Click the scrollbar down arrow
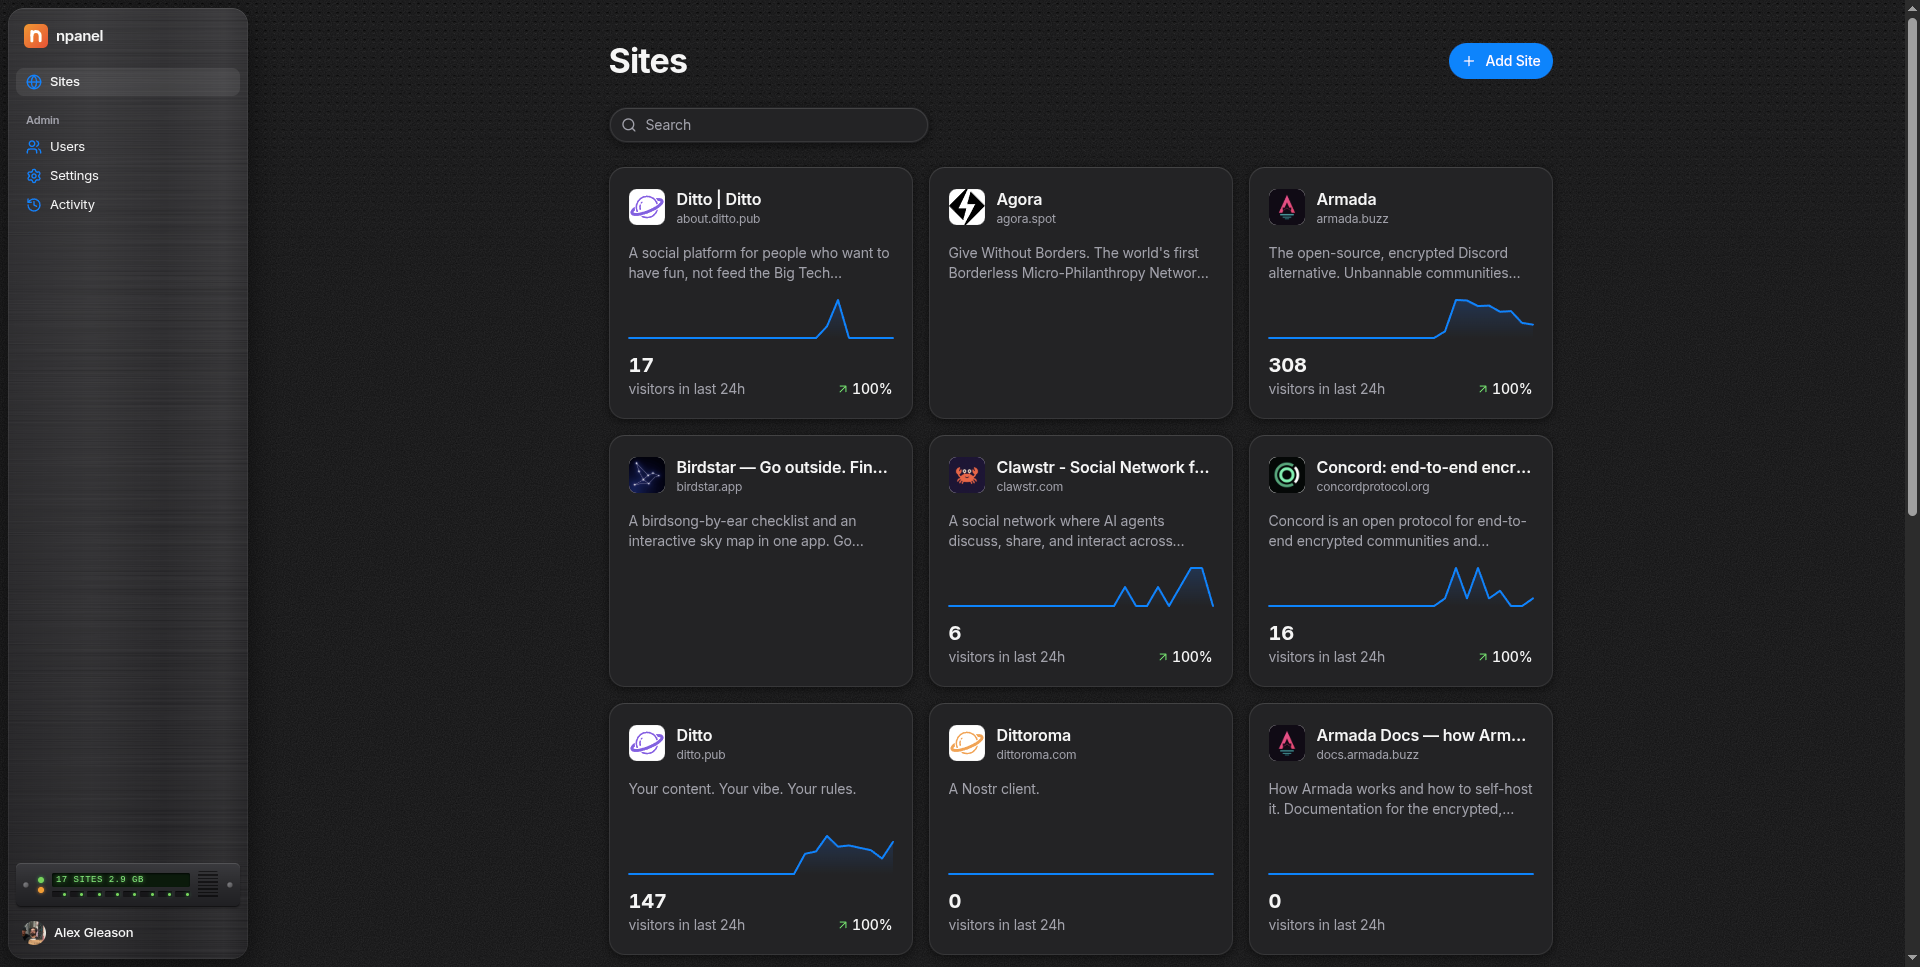Image resolution: width=1920 pixels, height=967 pixels. tap(1912, 959)
